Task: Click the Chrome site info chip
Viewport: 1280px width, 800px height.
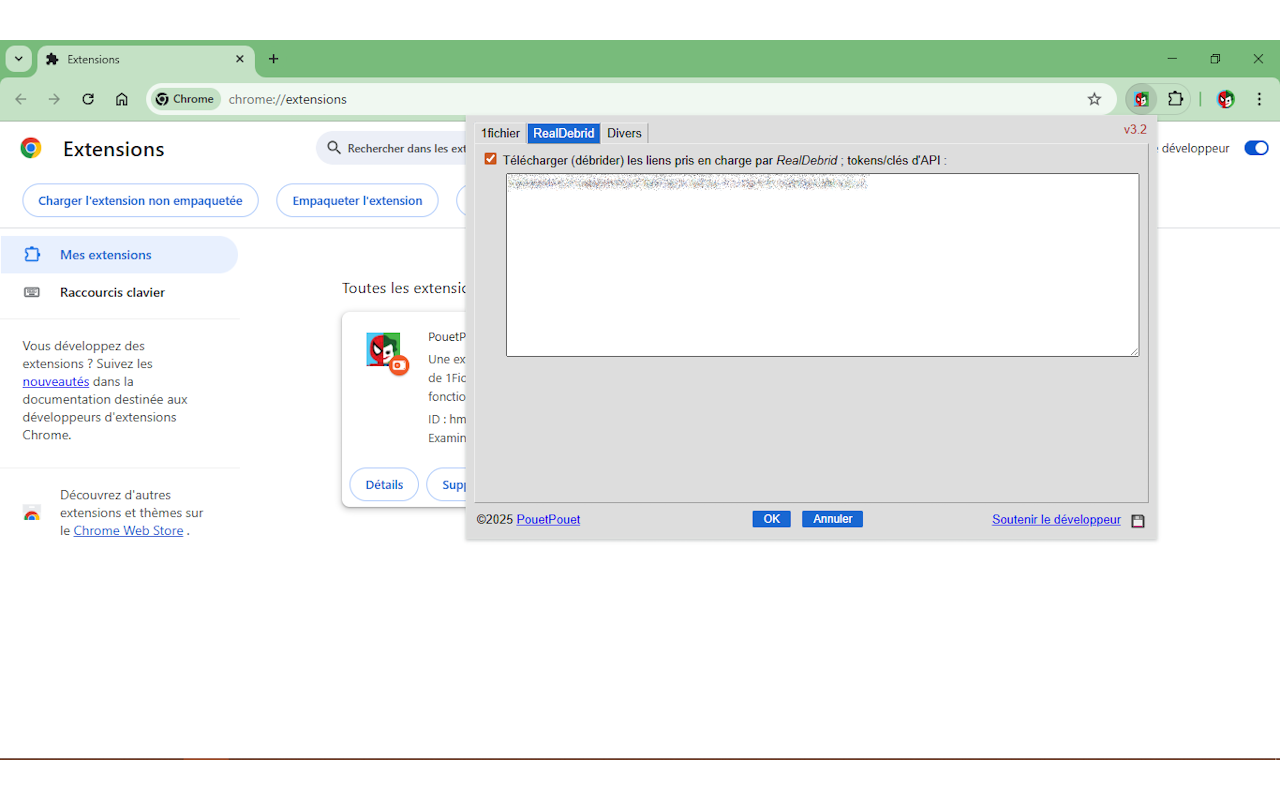Action: coord(186,99)
